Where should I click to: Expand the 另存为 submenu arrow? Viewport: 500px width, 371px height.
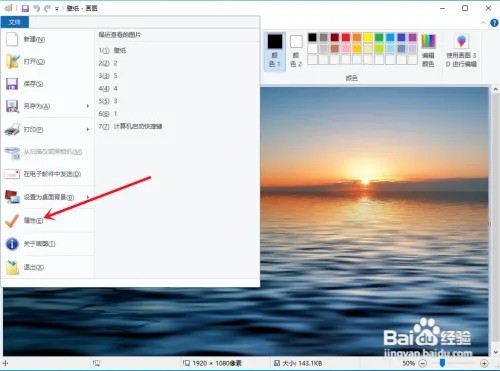click(x=88, y=106)
